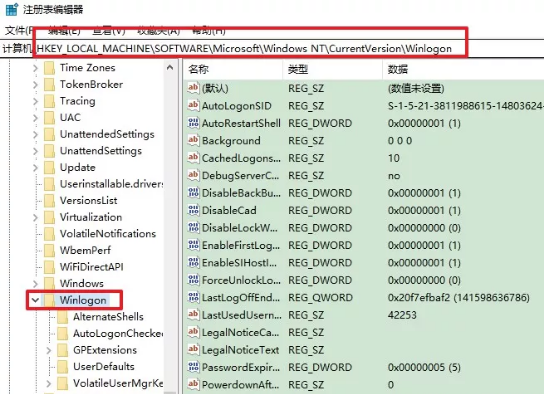Expand the GPExtensions subkey
Screen dimensions: 546x394
pos(49,350)
